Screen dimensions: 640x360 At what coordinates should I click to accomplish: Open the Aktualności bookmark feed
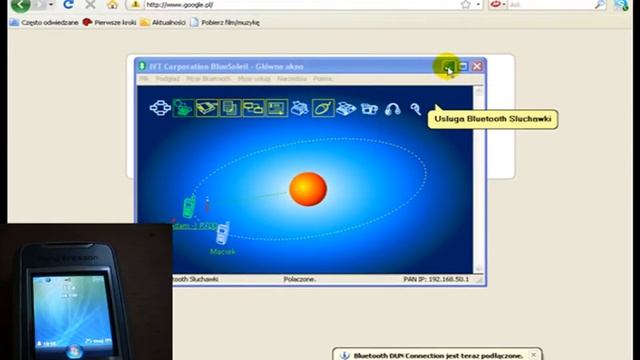[x=163, y=22]
